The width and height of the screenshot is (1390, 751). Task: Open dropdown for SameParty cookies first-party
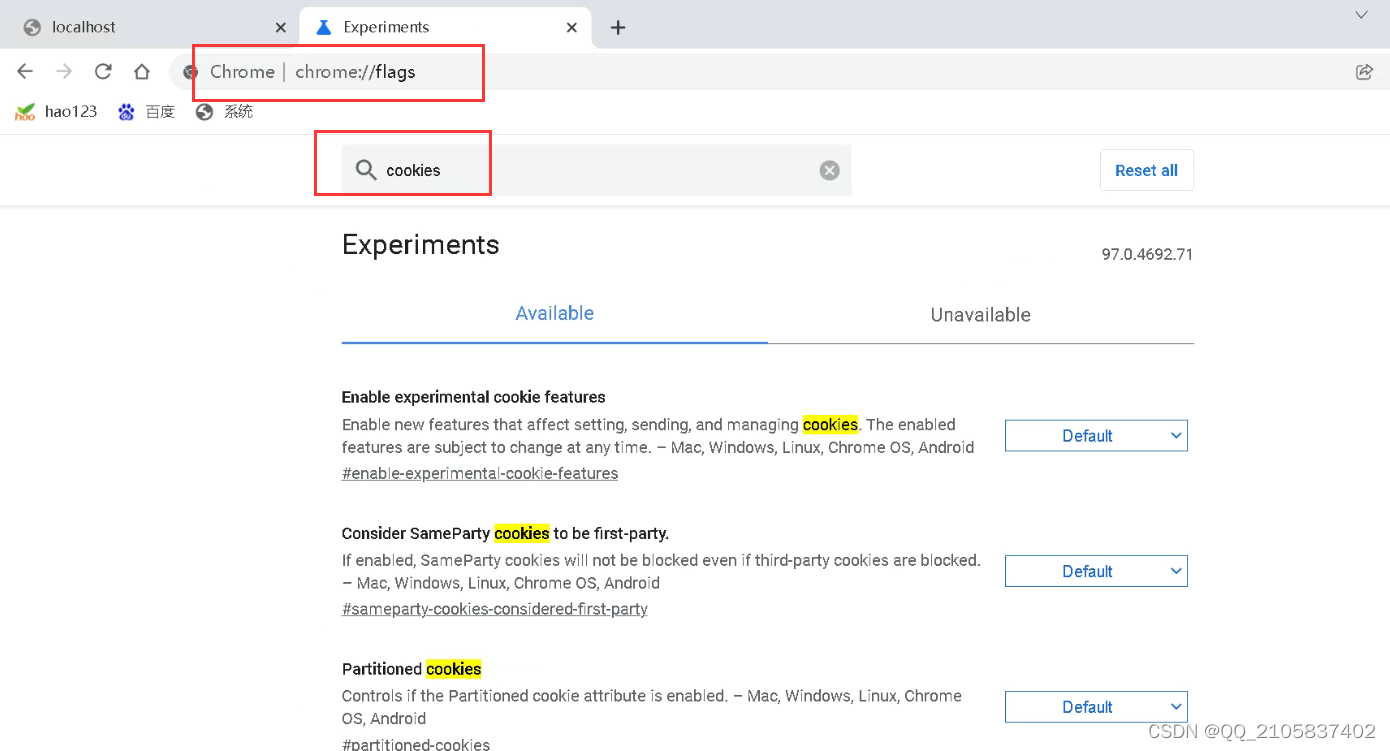1096,571
